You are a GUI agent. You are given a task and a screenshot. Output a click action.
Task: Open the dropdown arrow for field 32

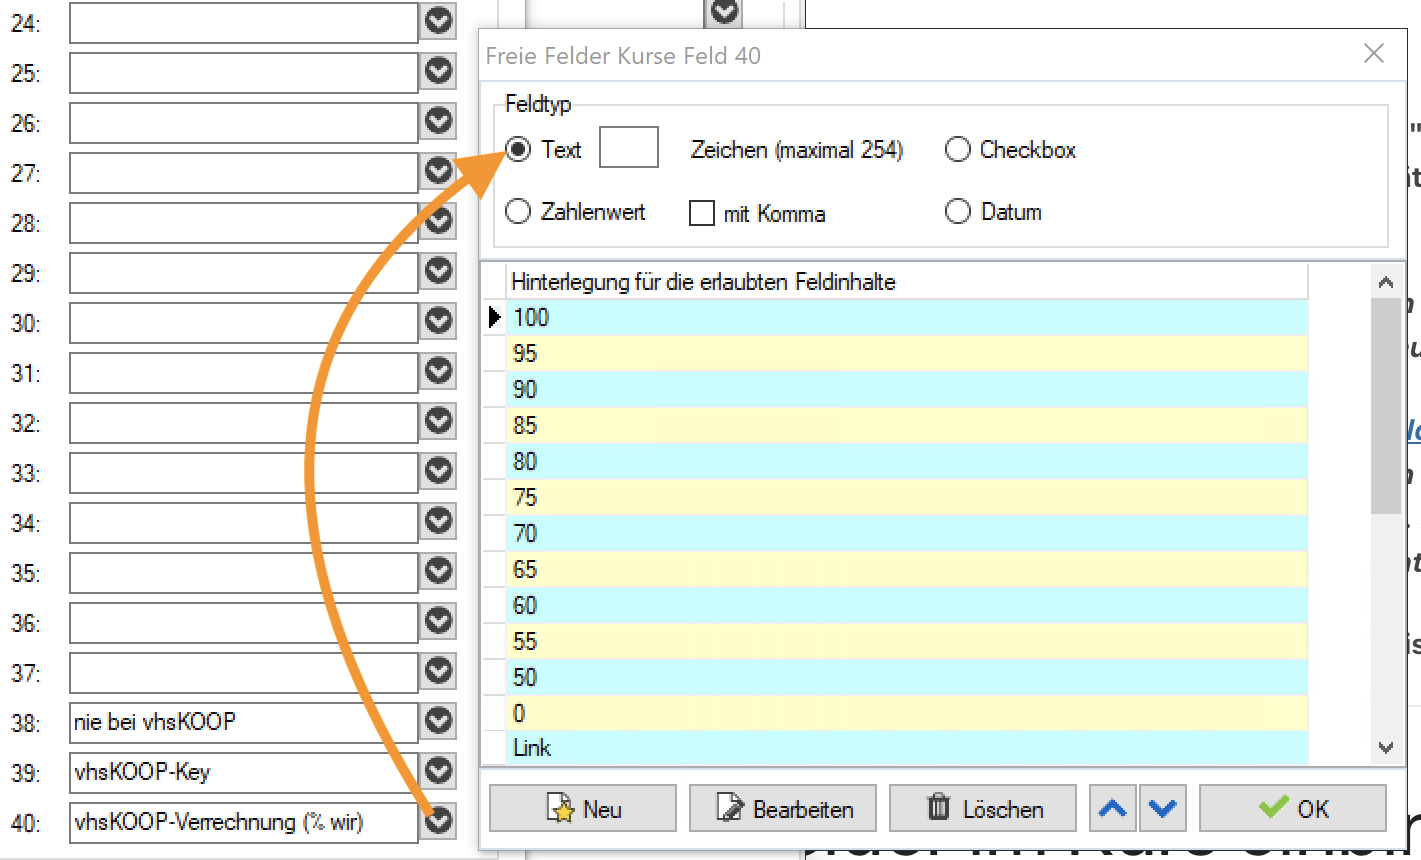pyautogui.click(x=438, y=420)
